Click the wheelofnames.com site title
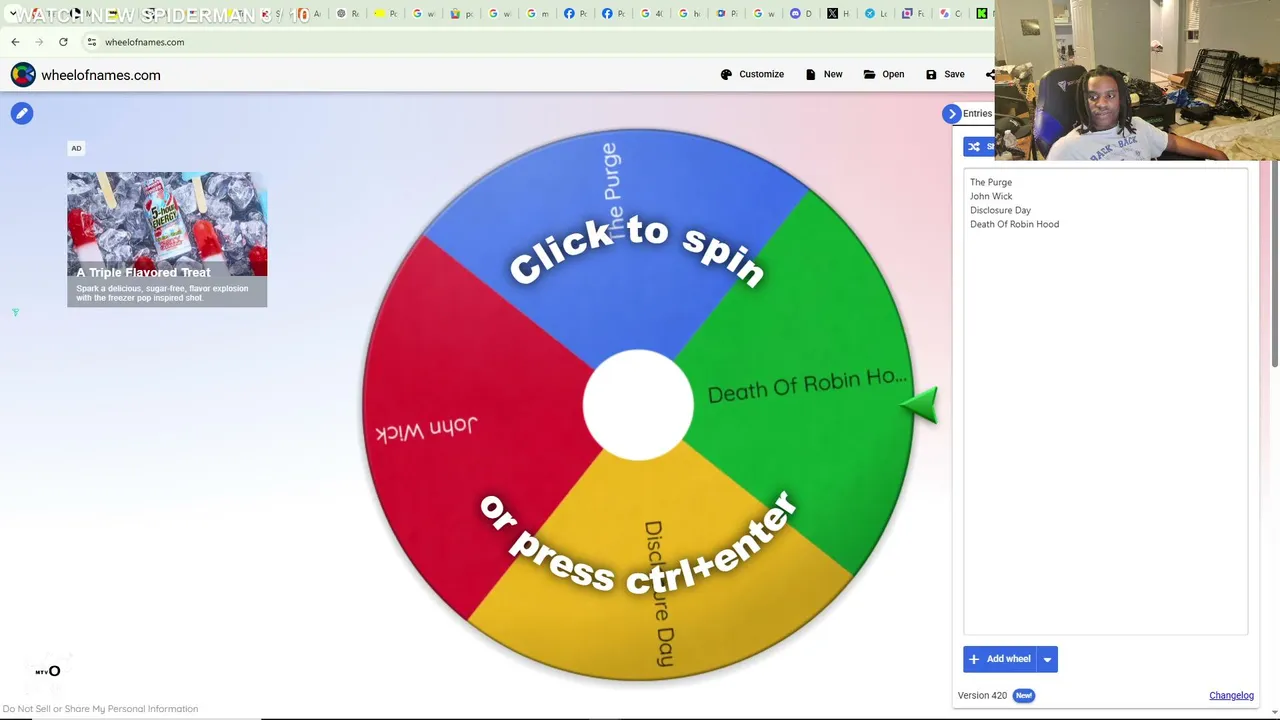Screen dimensions: 1280x720 pos(101,75)
